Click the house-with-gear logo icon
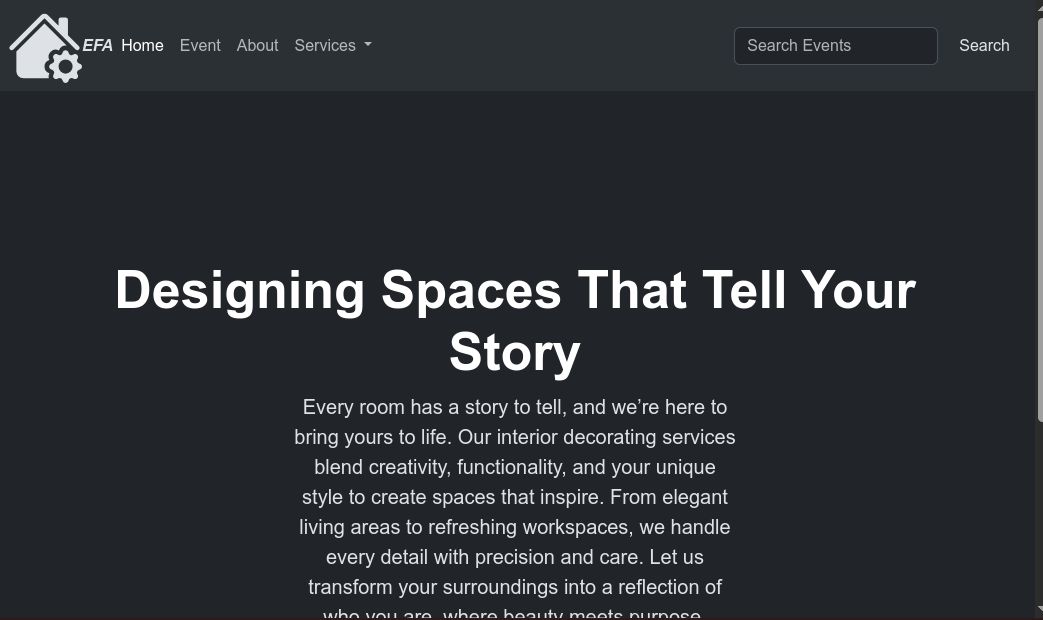Image resolution: width=1043 pixels, height=620 pixels. 40,45
